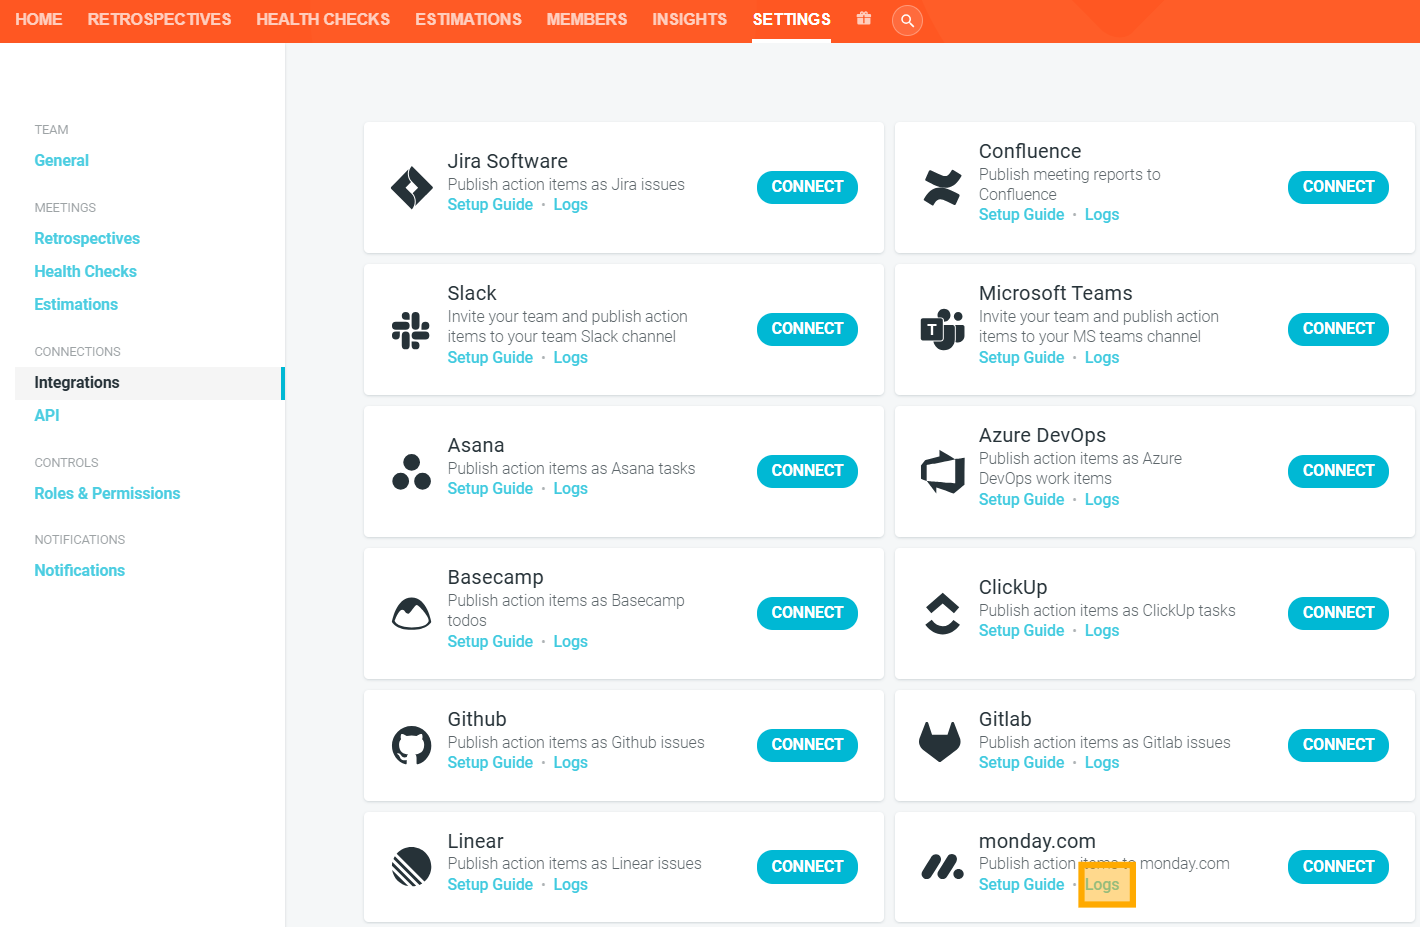This screenshot has height=927, width=1420.
Task: Open General team settings in sidebar
Action: point(62,160)
